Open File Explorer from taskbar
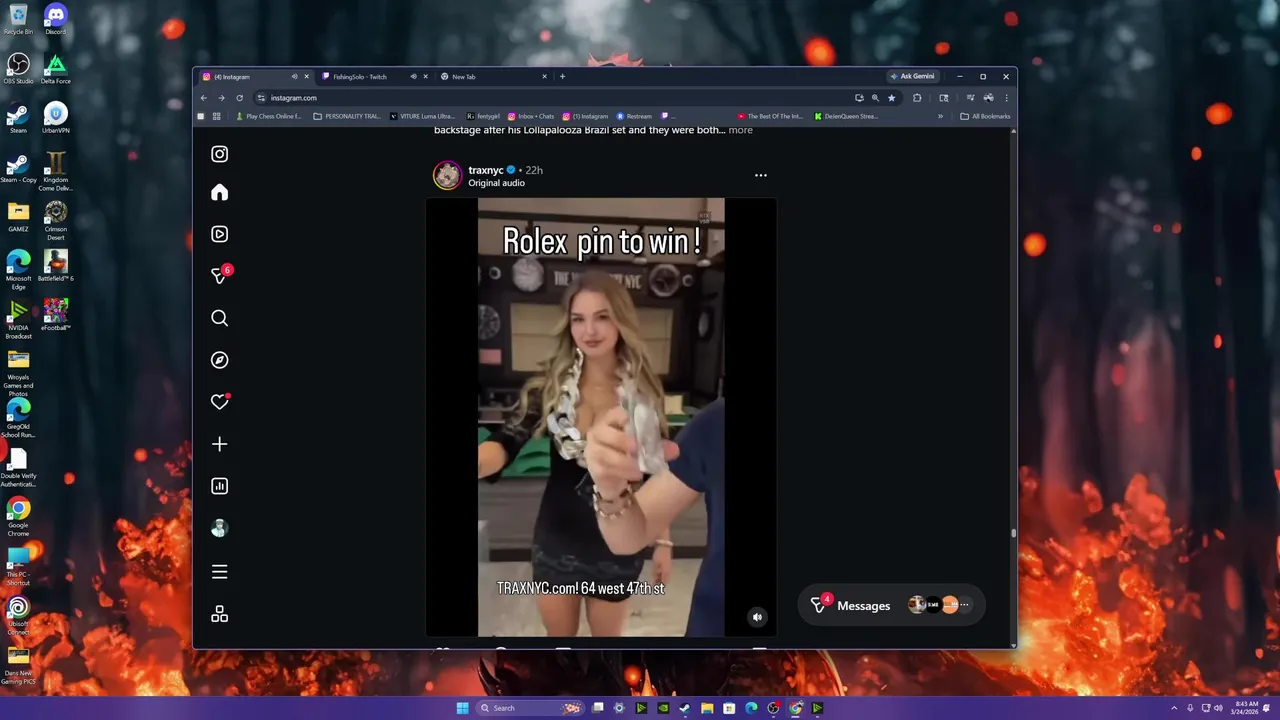Screen dimensions: 1280x720 point(707,708)
